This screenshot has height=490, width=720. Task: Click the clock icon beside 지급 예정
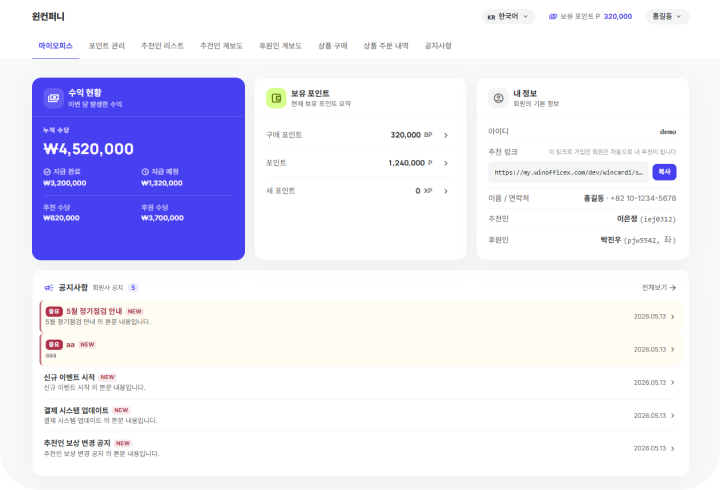point(145,172)
